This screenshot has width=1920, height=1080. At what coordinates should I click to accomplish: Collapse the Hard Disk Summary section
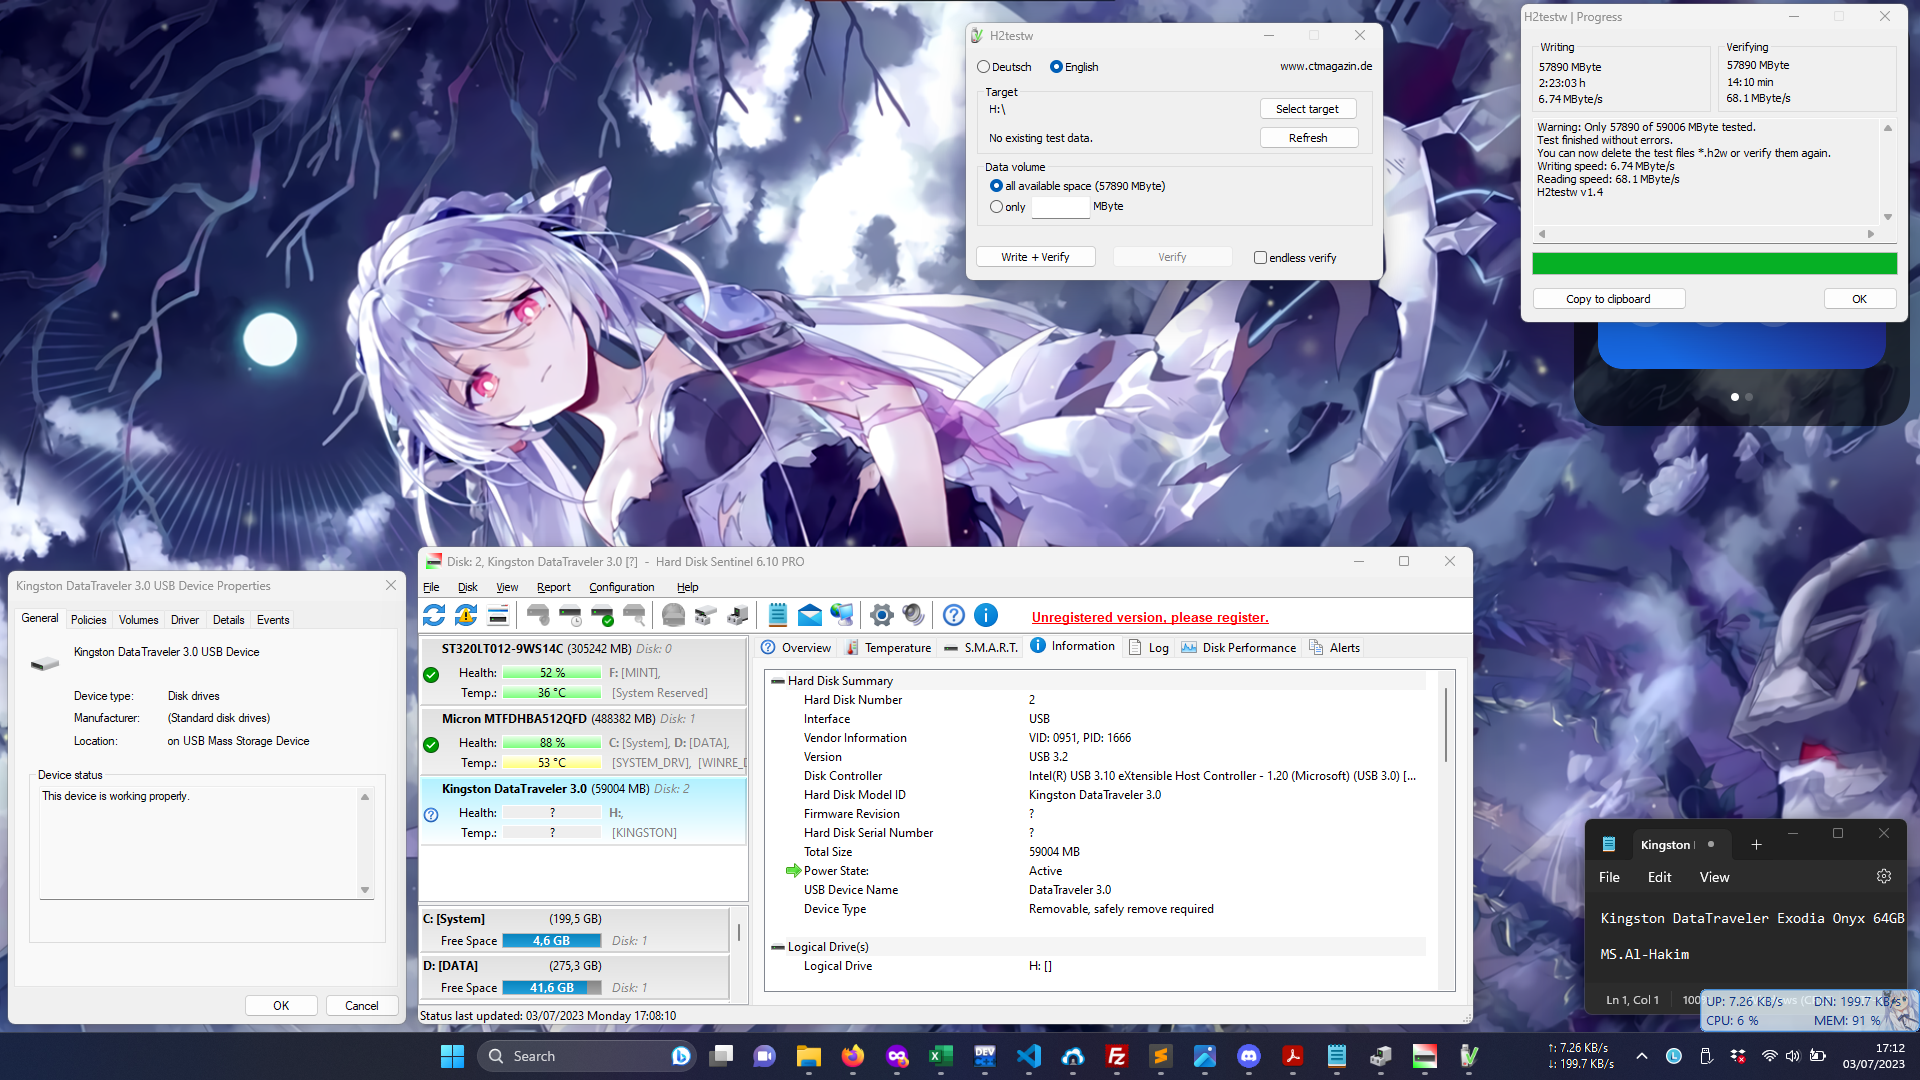[x=777, y=681]
